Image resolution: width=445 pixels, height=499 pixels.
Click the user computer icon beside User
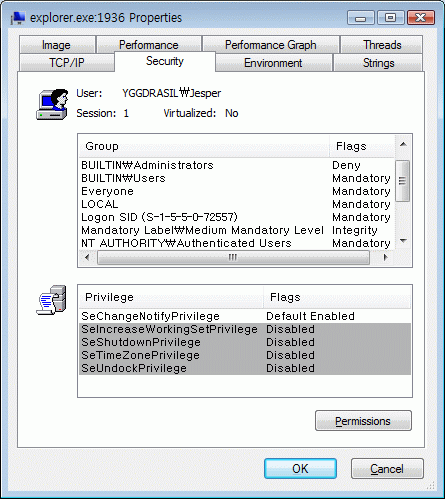pos(52,104)
